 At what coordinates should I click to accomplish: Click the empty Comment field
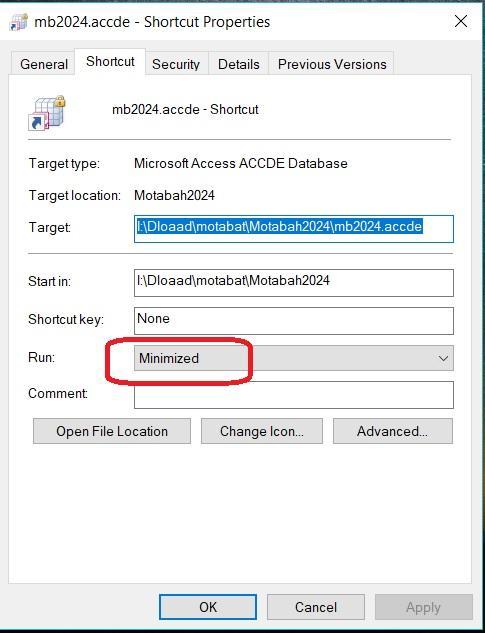pos(294,395)
